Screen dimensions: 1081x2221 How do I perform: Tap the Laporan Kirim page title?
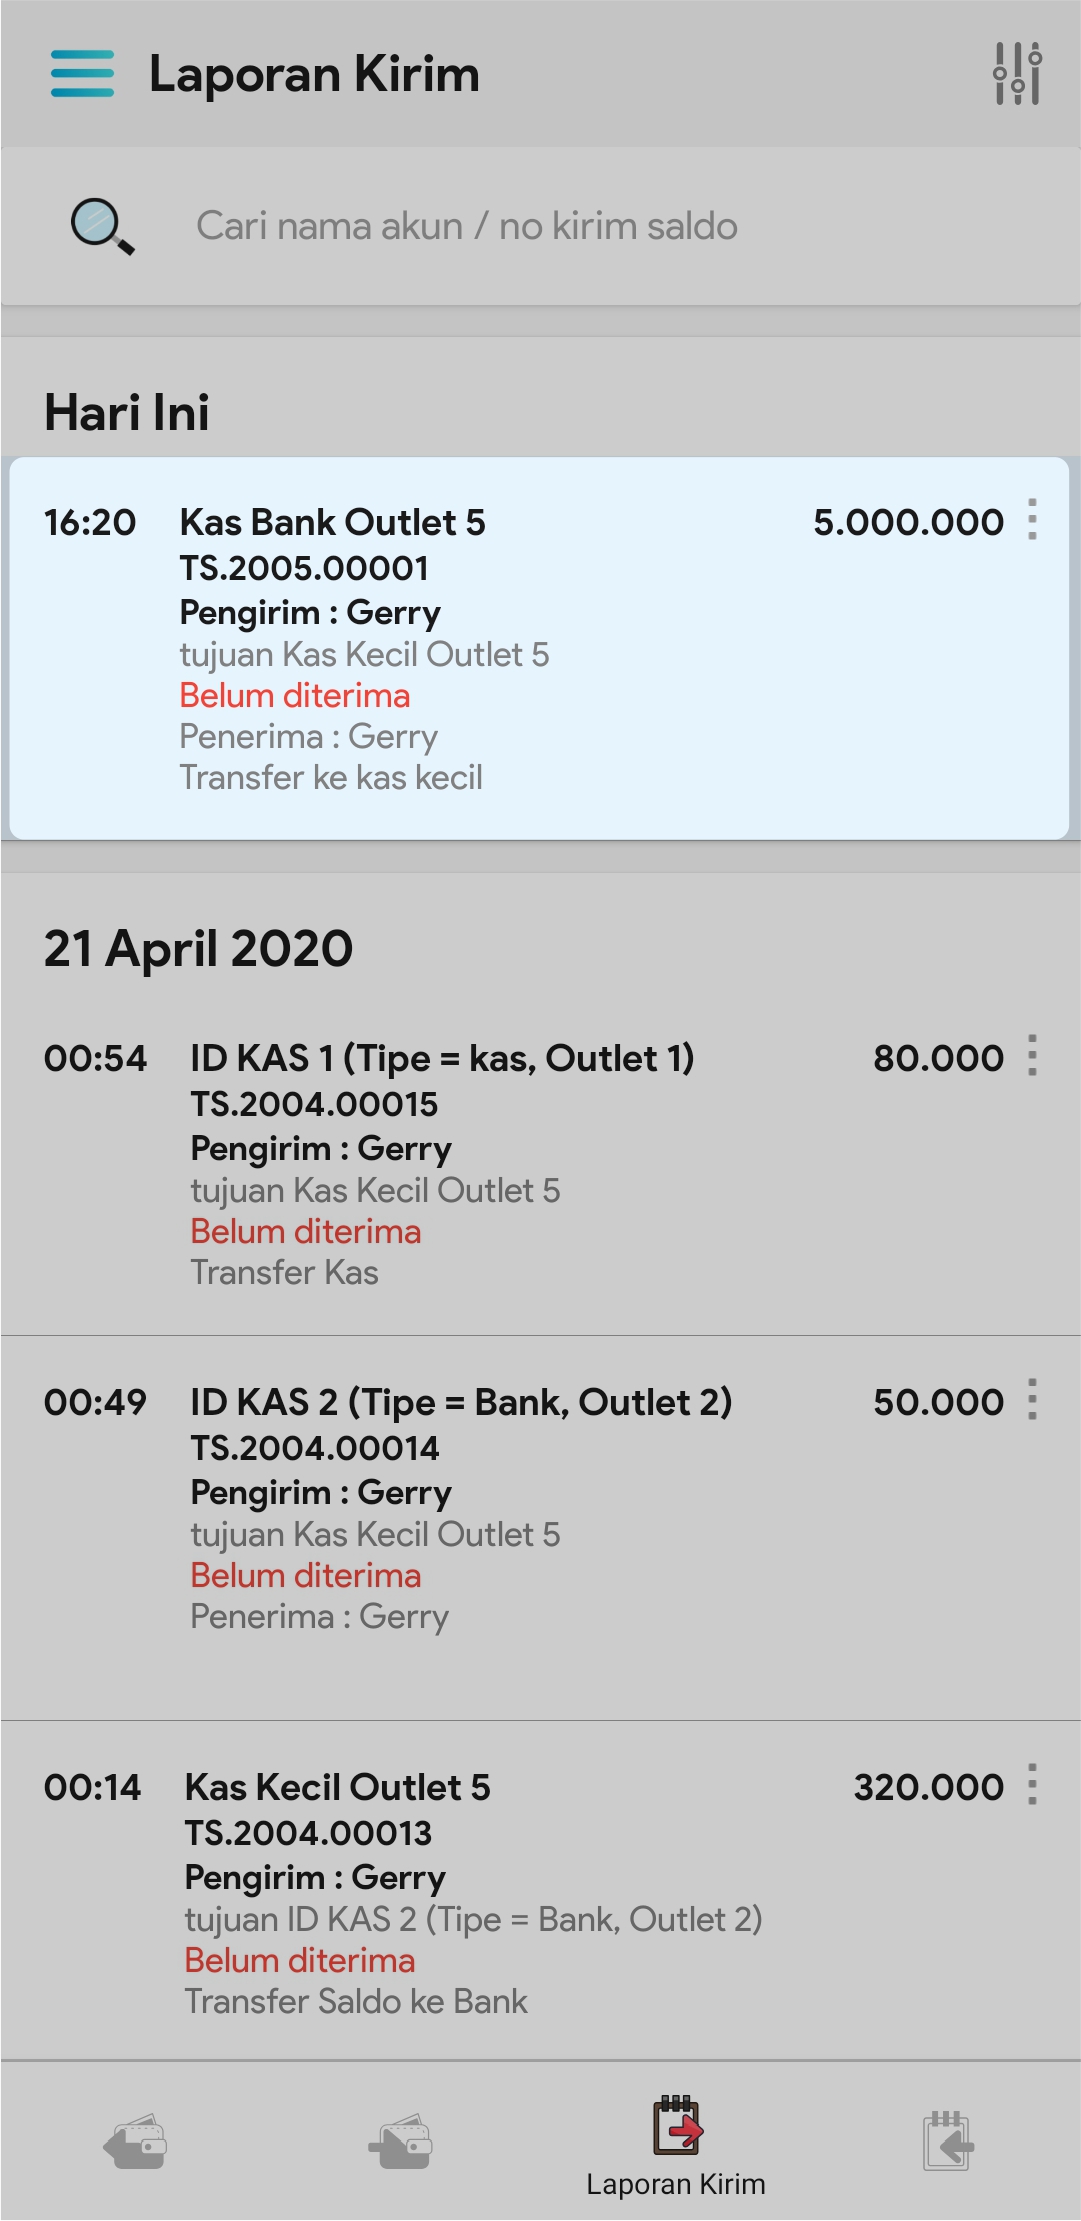[314, 75]
